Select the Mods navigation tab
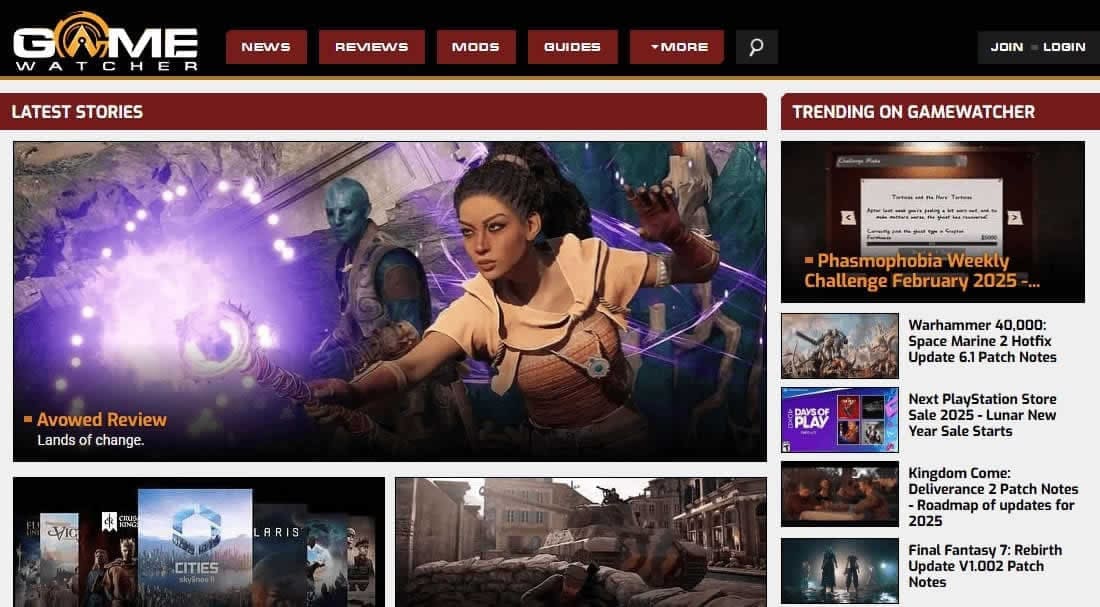This screenshot has width=1100, height=607. pyautogui.click(x=475, y=47)
